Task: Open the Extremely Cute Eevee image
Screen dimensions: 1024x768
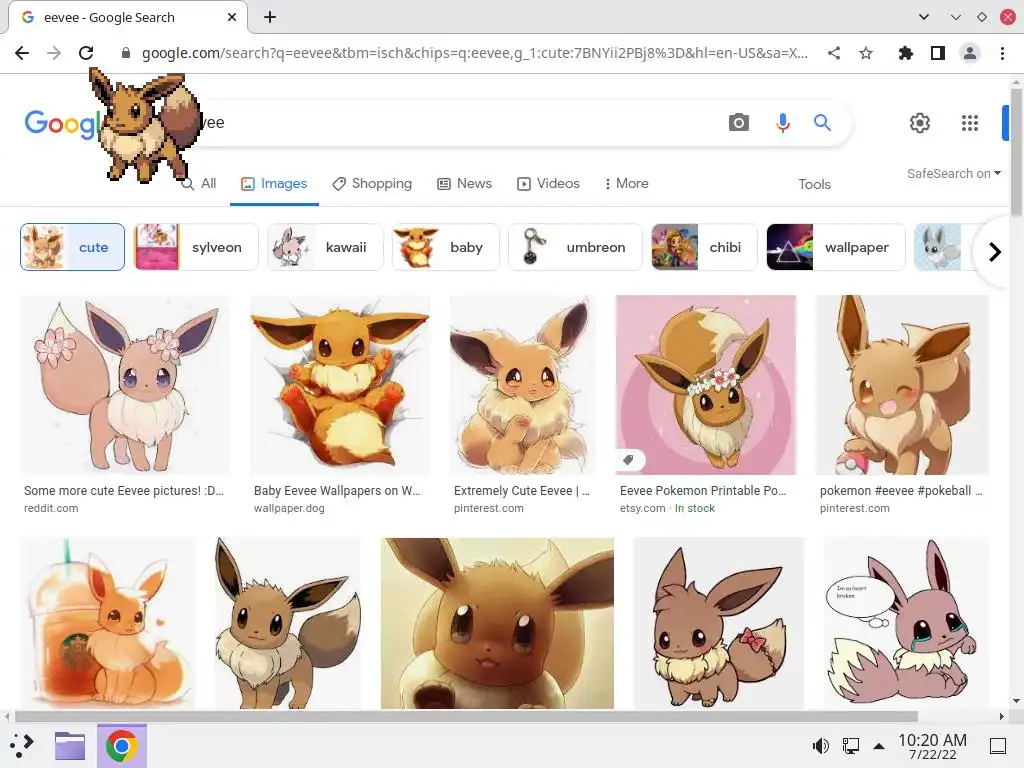Action: coord(523,385)
